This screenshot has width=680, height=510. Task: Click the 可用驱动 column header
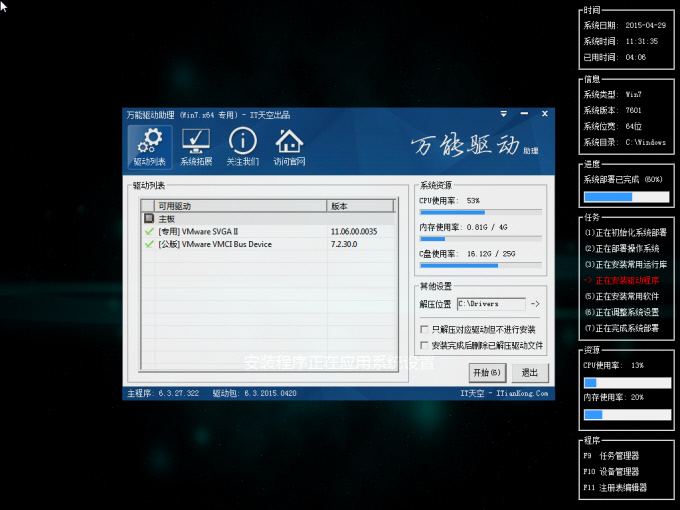tap(241, 206)
